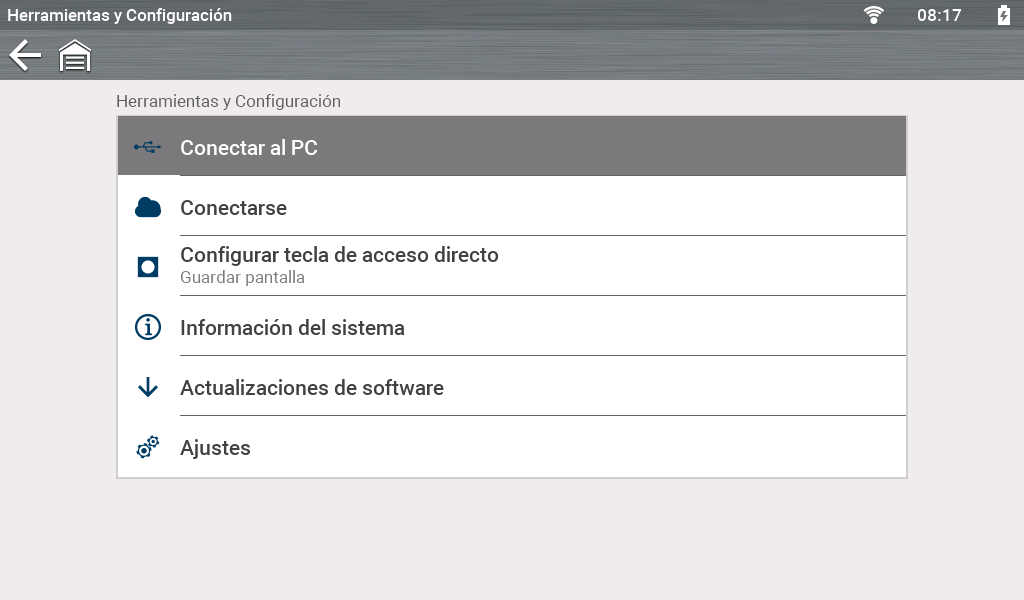Go back using the left arrow
Image resolution: width=1024 pixels, height=600 pixels.
(25, 55)
